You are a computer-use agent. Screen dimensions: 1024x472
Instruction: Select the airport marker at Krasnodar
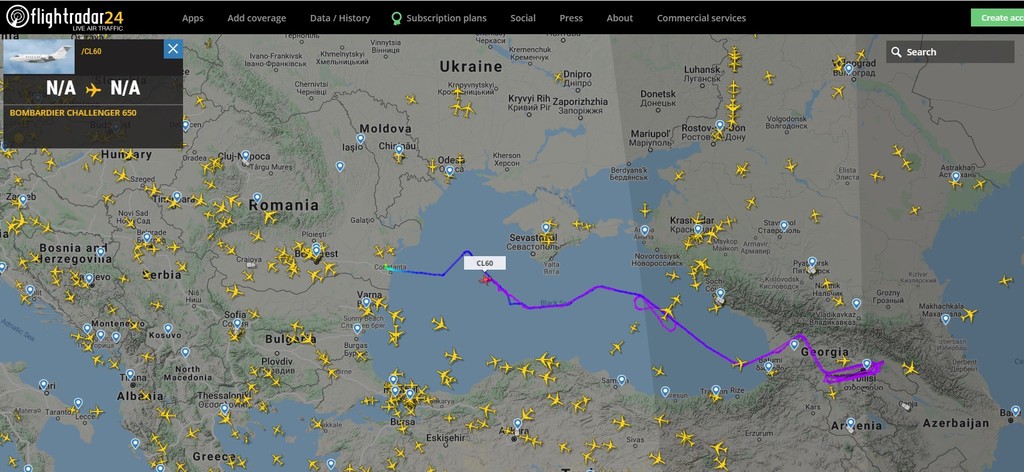[698, 230]
